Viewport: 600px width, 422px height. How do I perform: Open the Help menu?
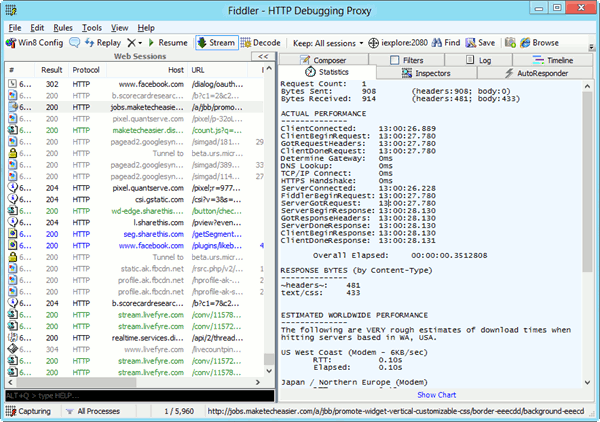click(146, 28)
